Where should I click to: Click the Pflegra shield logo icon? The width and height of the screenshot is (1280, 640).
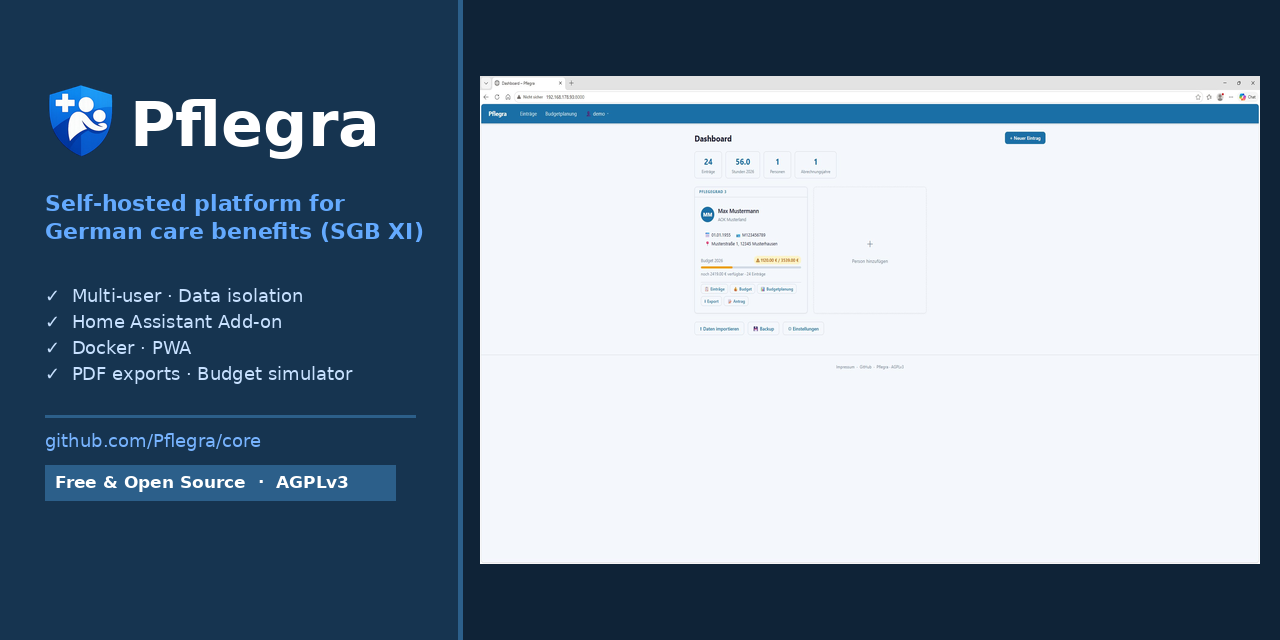pyautogui.click(x=81, y=120)
